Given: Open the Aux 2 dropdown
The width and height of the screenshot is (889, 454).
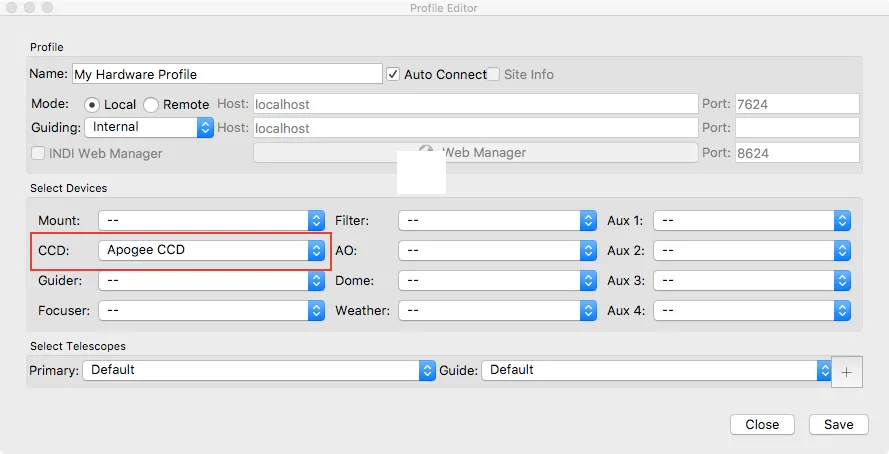Looking at the screenshot, I should 752,251.
